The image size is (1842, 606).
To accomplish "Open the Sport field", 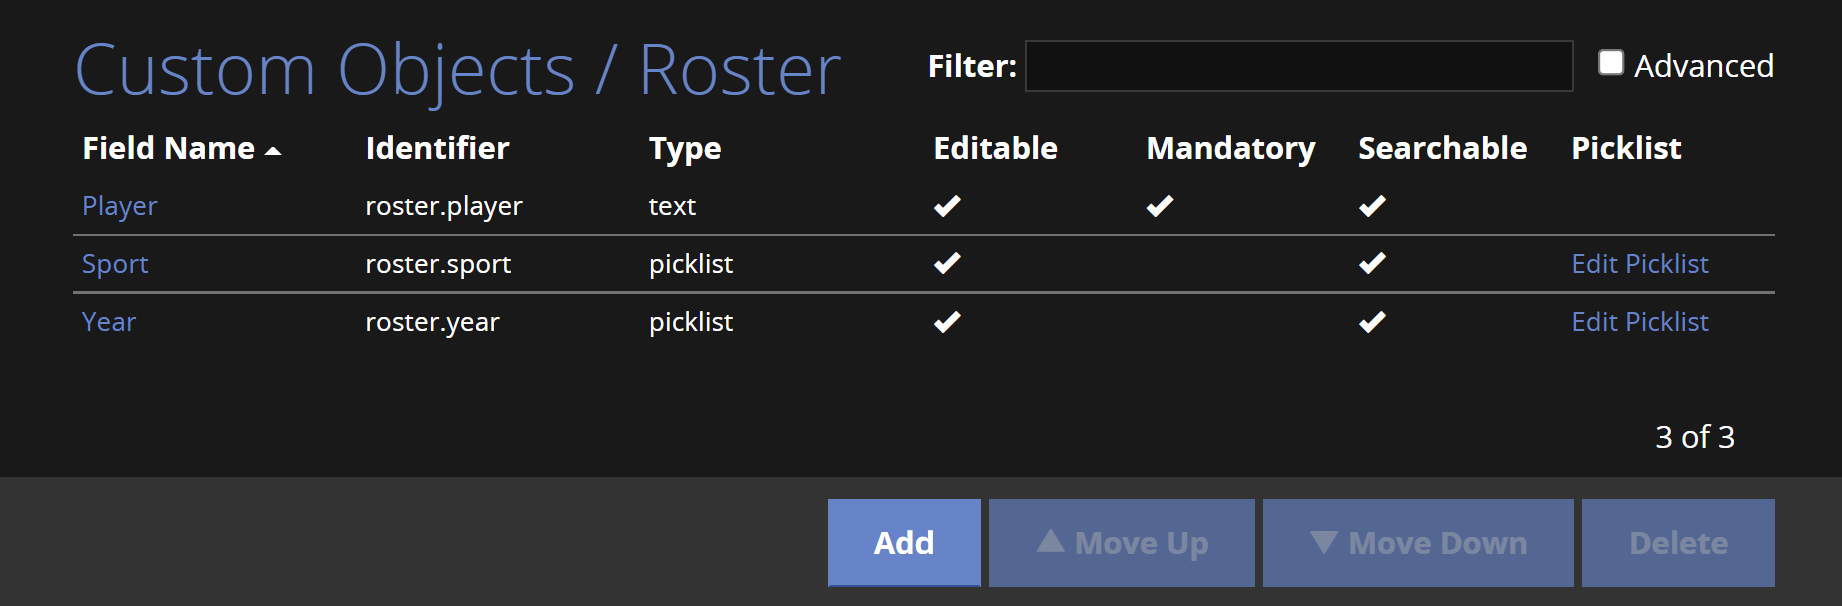I will 115,264.
